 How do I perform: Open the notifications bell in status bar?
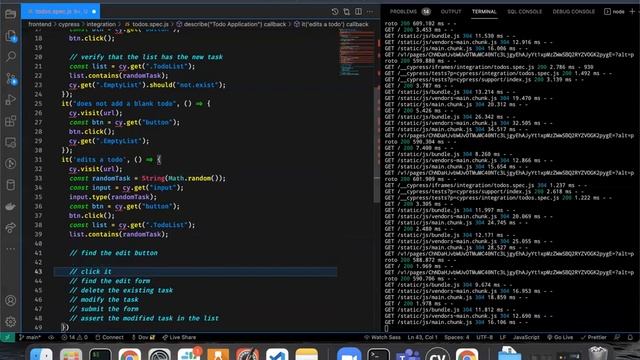(x=630, y=337)
